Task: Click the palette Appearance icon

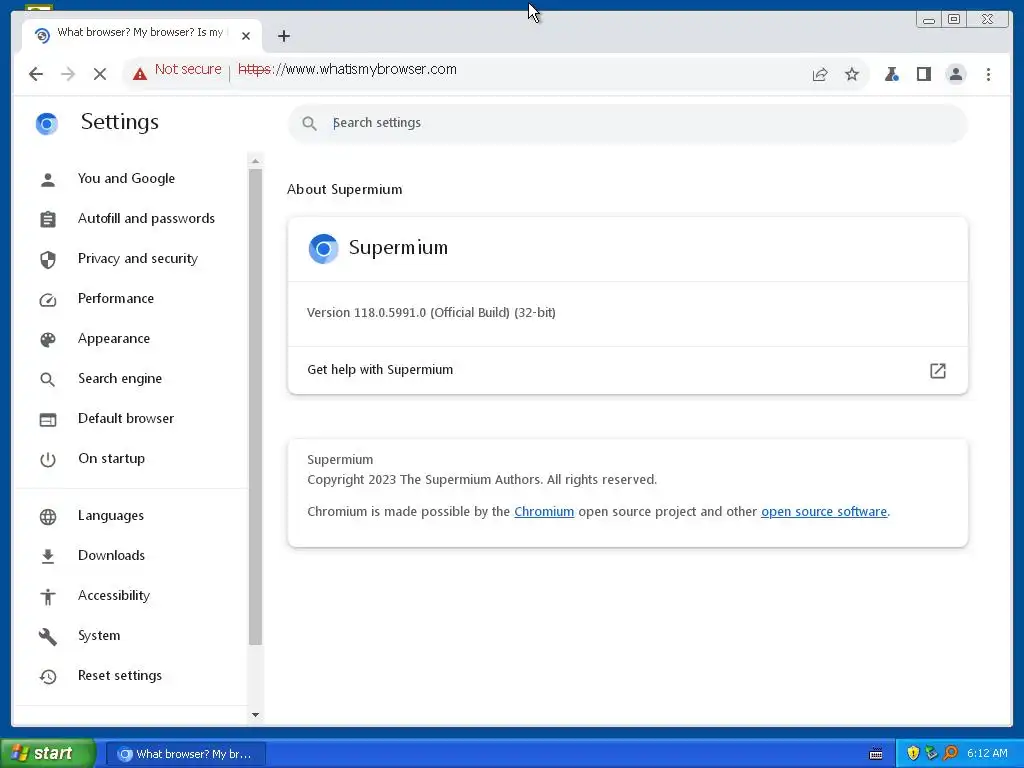Action: pyautogui.click(x=48, y=340)
